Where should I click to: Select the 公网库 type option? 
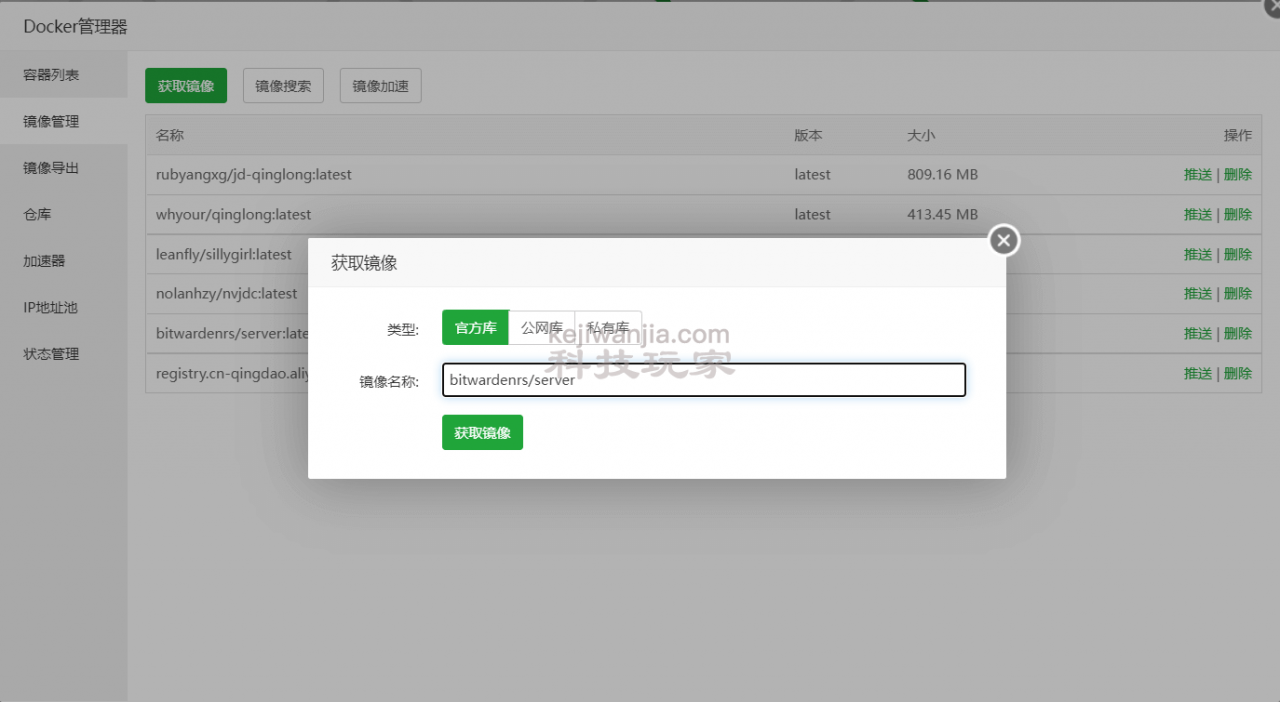tap(542, 328)
